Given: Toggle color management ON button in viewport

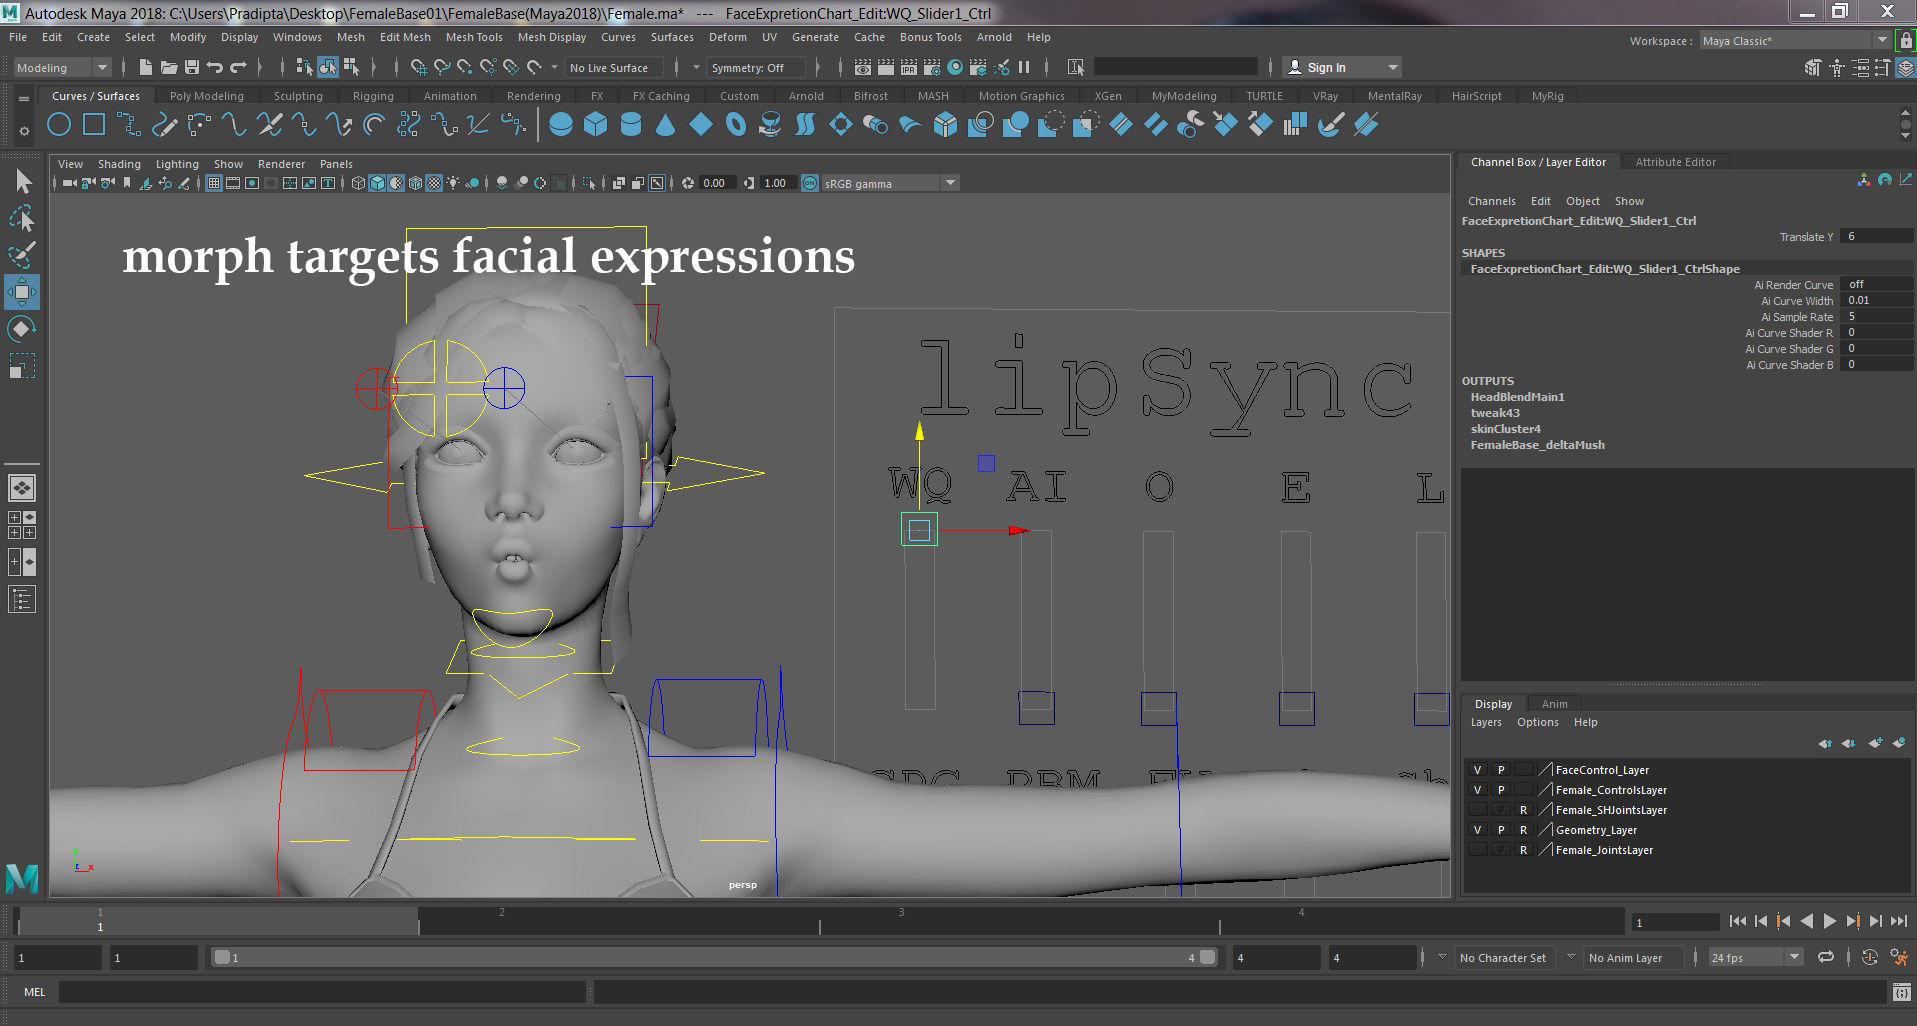Looking at the screenshot, I should [x=810, y=183].
